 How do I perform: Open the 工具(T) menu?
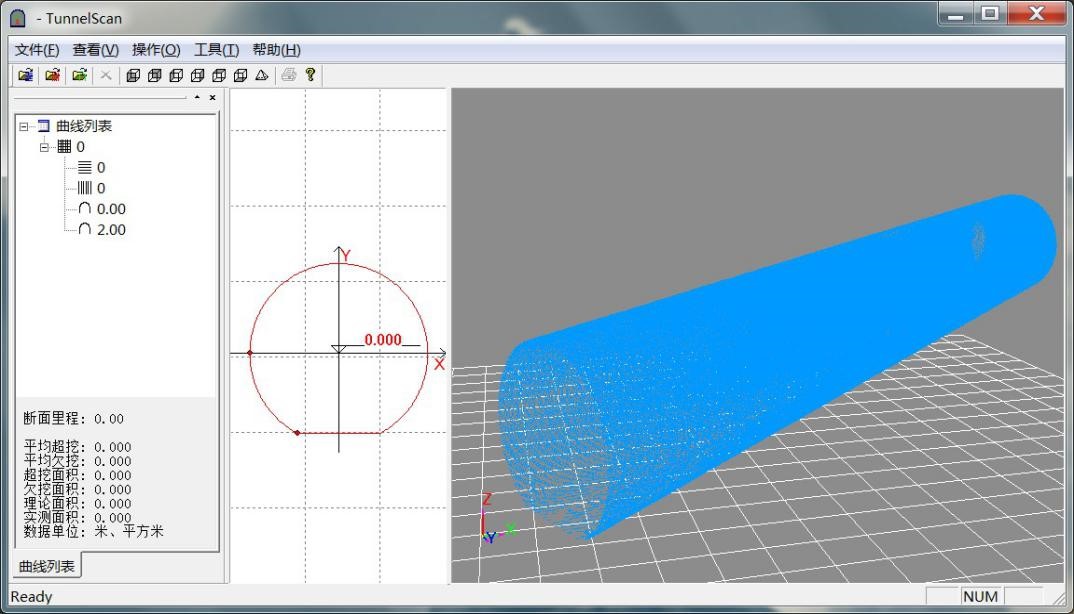pos(216,50)
